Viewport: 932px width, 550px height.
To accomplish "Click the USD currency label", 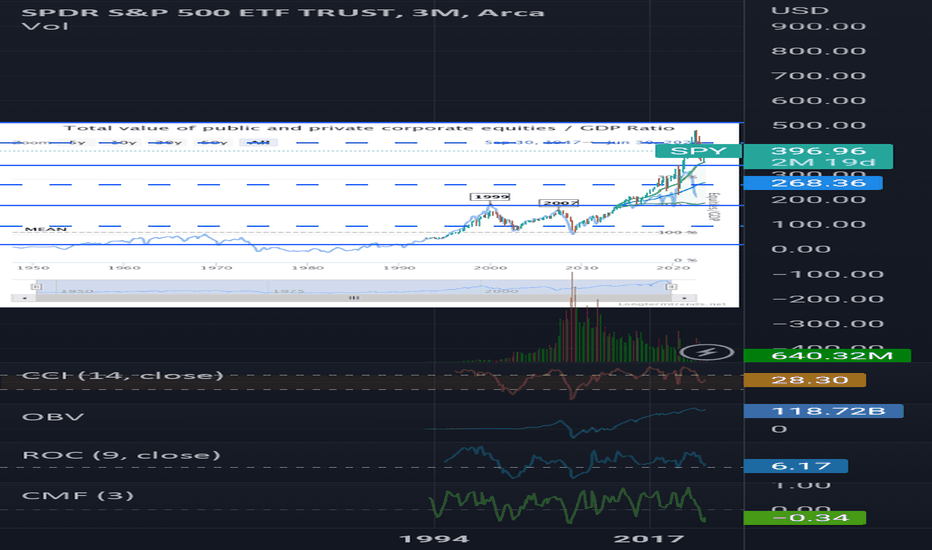I will click(799, 11).
